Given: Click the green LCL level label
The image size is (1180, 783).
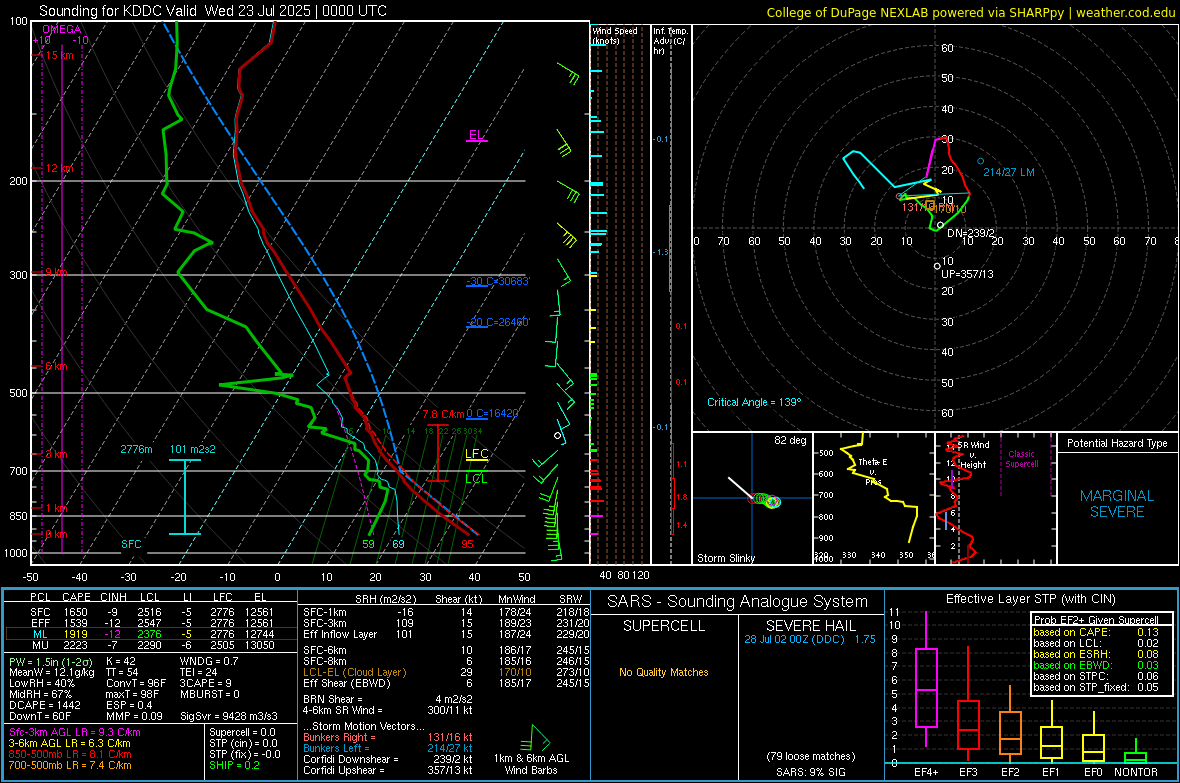Looking at the screenshot, I should pos(476,479).
